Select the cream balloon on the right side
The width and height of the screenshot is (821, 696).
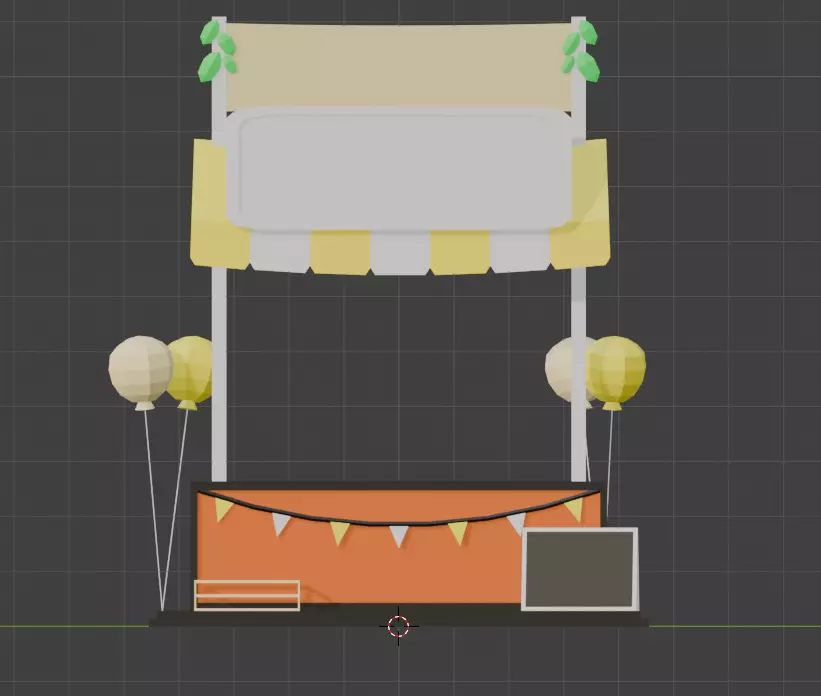click(x=563, y=372)
